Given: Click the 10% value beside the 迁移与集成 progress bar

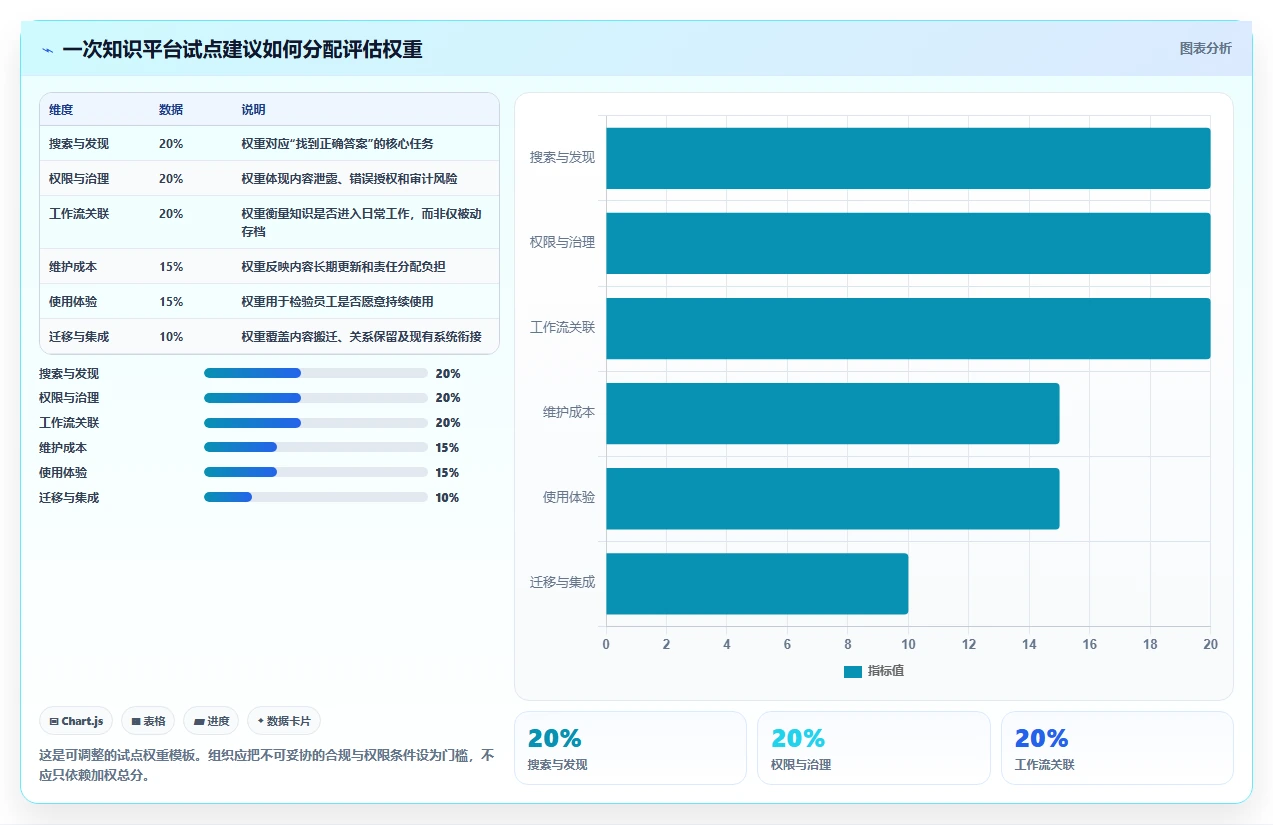Looking at the screenshot, I should (447, 498).
